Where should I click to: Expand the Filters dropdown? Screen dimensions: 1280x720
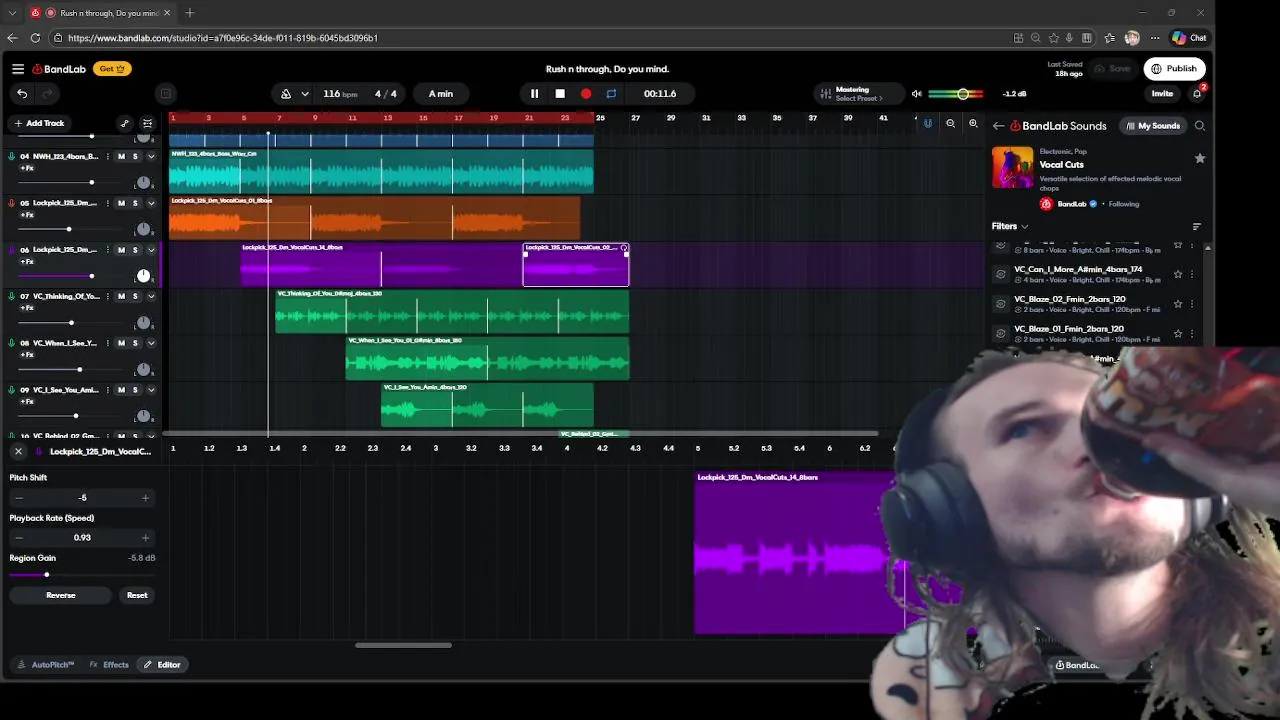click(x=1010, y=226)
